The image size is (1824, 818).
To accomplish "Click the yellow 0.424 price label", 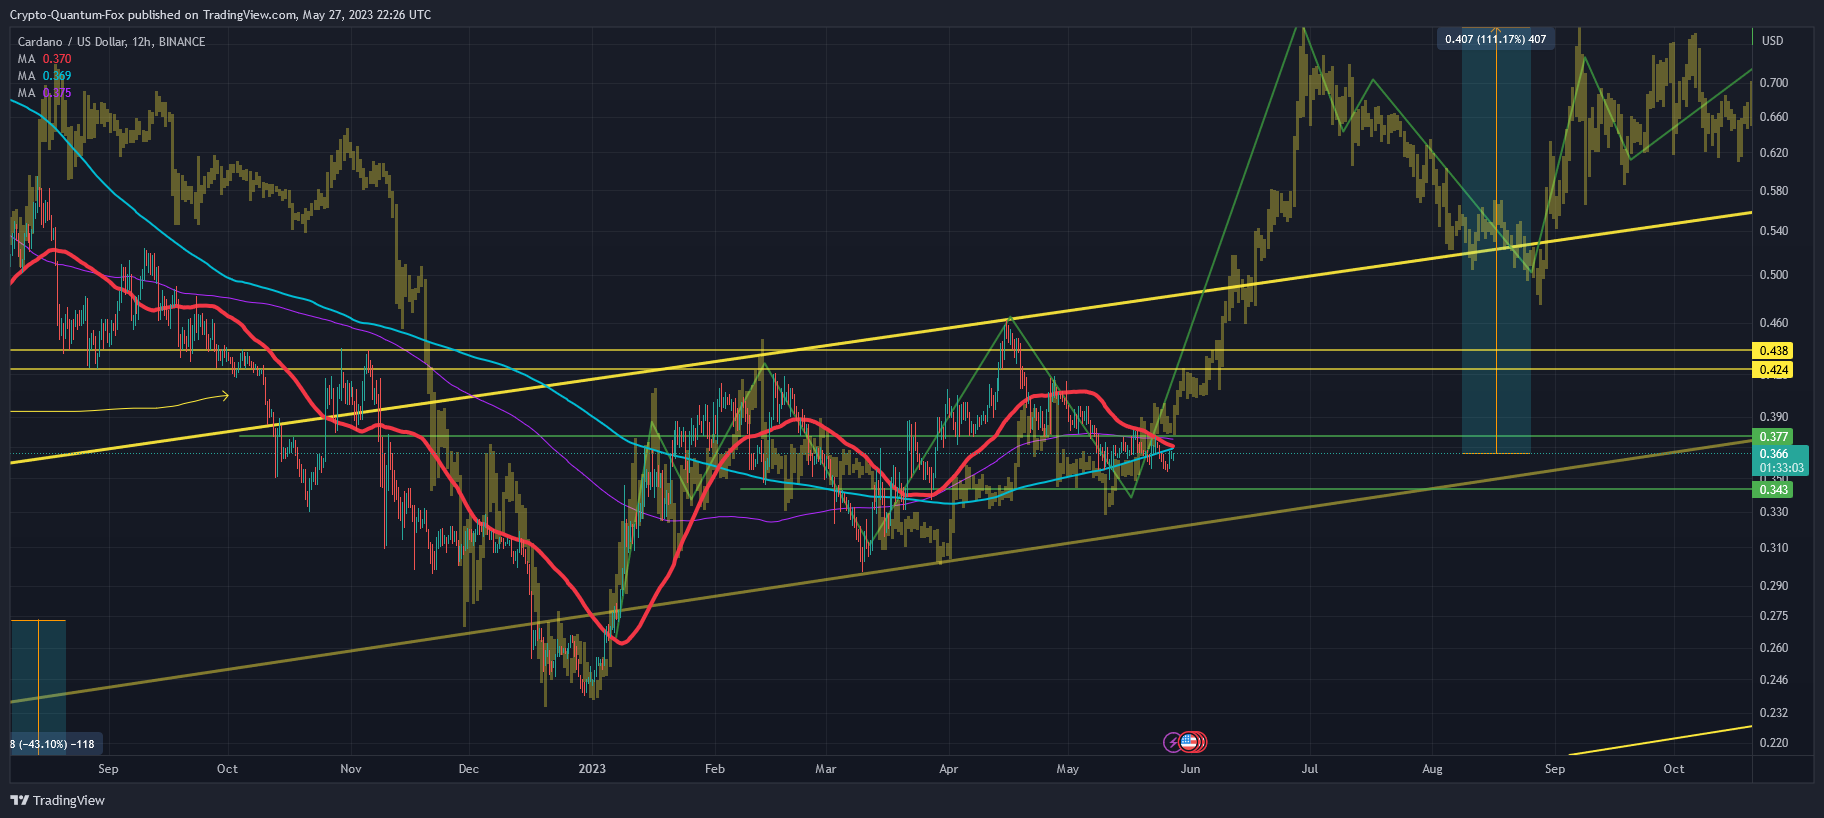I will (x=1774, y=370).
